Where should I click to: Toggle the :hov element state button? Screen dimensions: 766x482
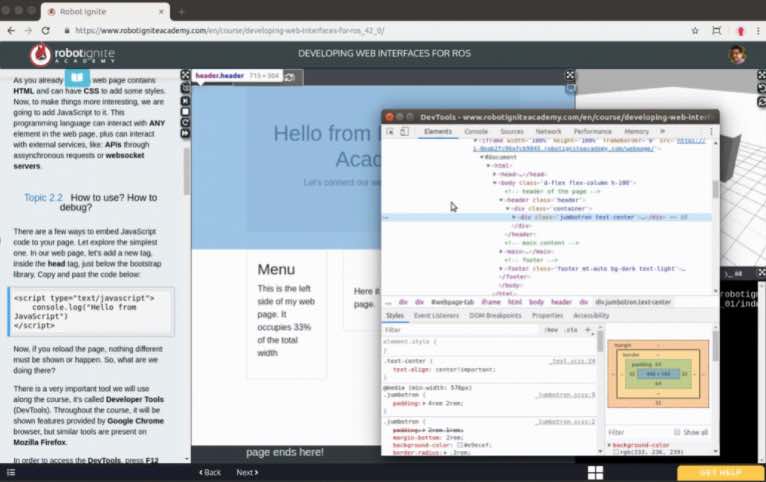point(552,329)
